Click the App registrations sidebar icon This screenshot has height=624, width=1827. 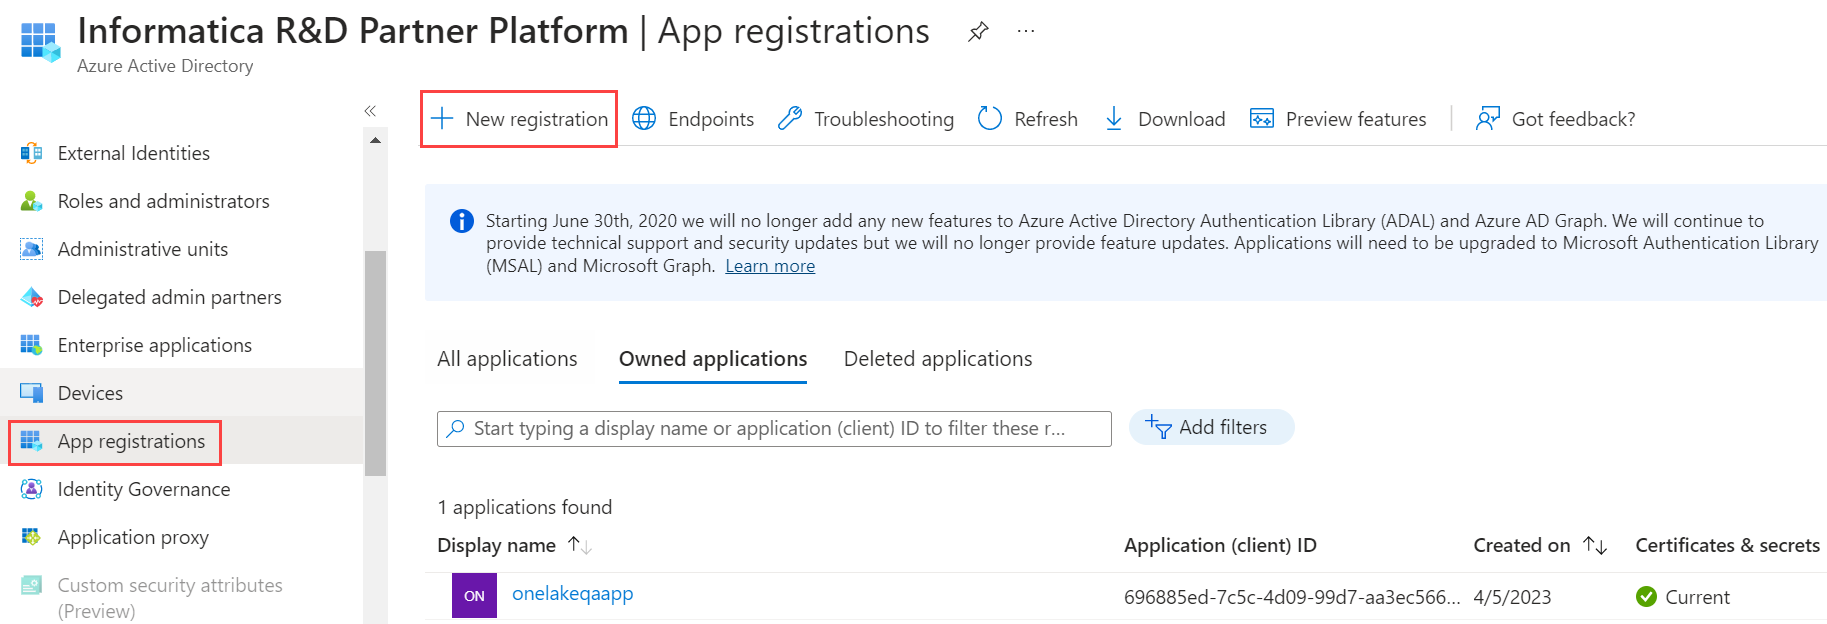32,441
